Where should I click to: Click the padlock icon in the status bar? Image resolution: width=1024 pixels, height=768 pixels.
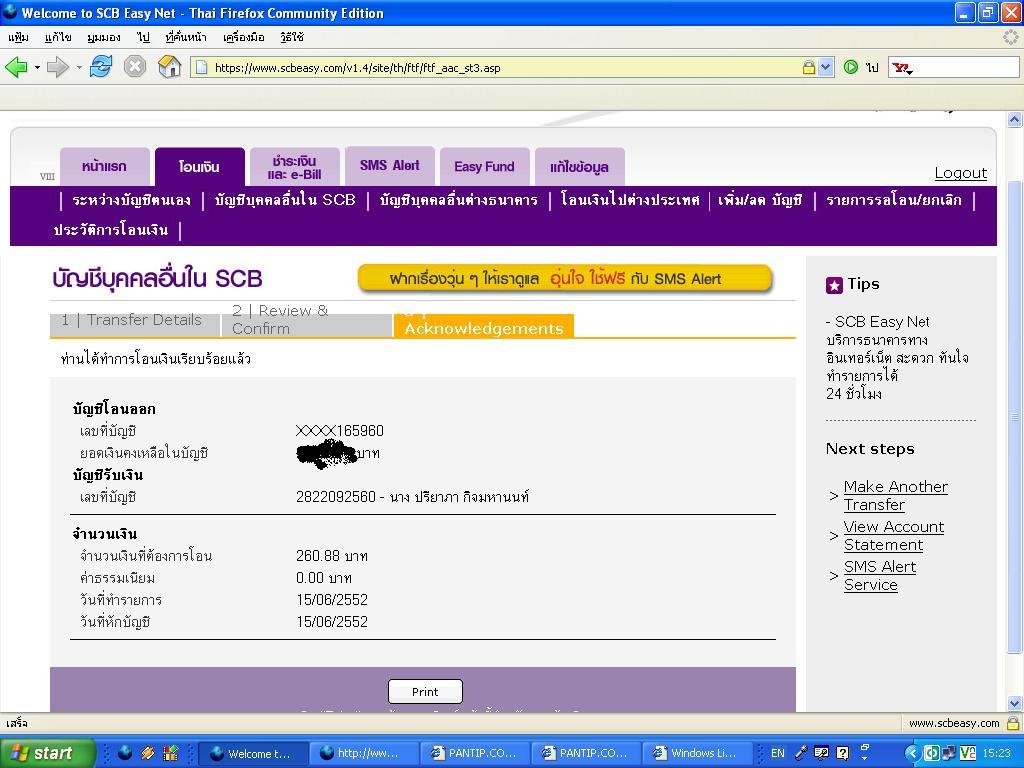point(1013,723)
